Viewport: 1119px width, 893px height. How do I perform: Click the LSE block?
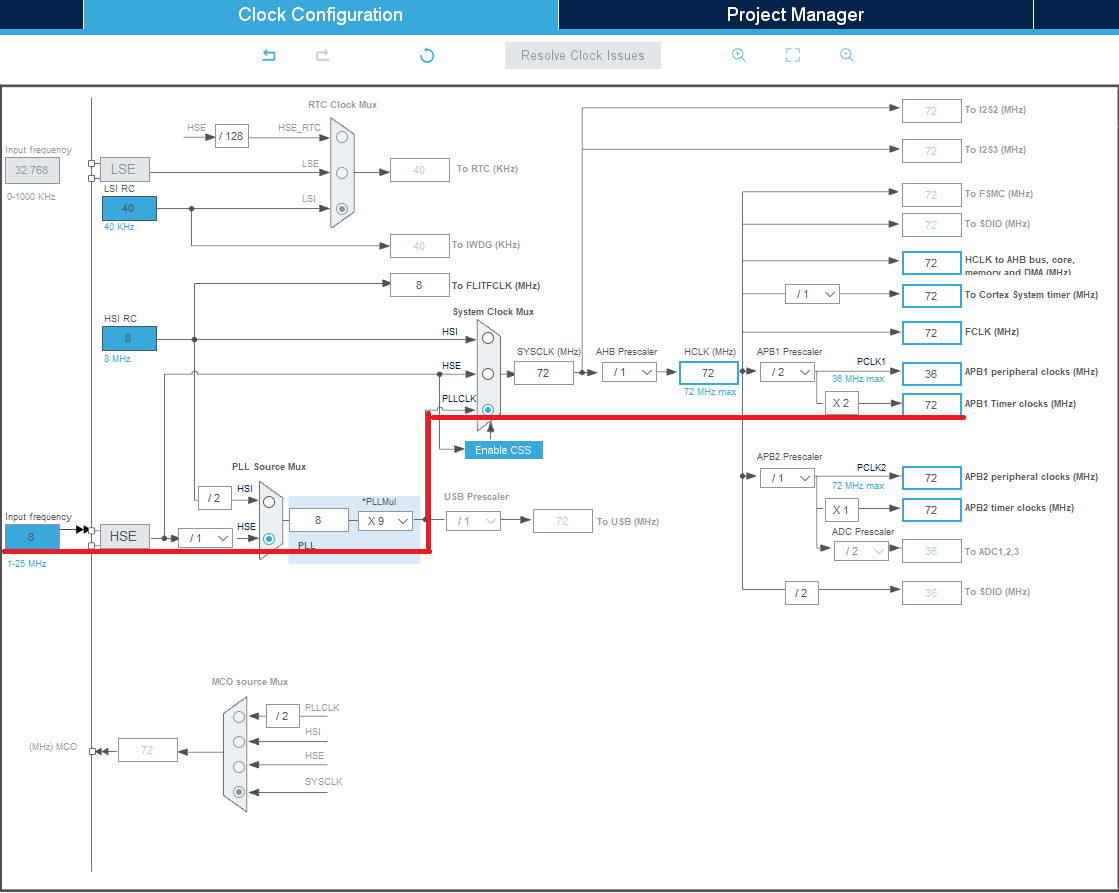pos(125,169)
